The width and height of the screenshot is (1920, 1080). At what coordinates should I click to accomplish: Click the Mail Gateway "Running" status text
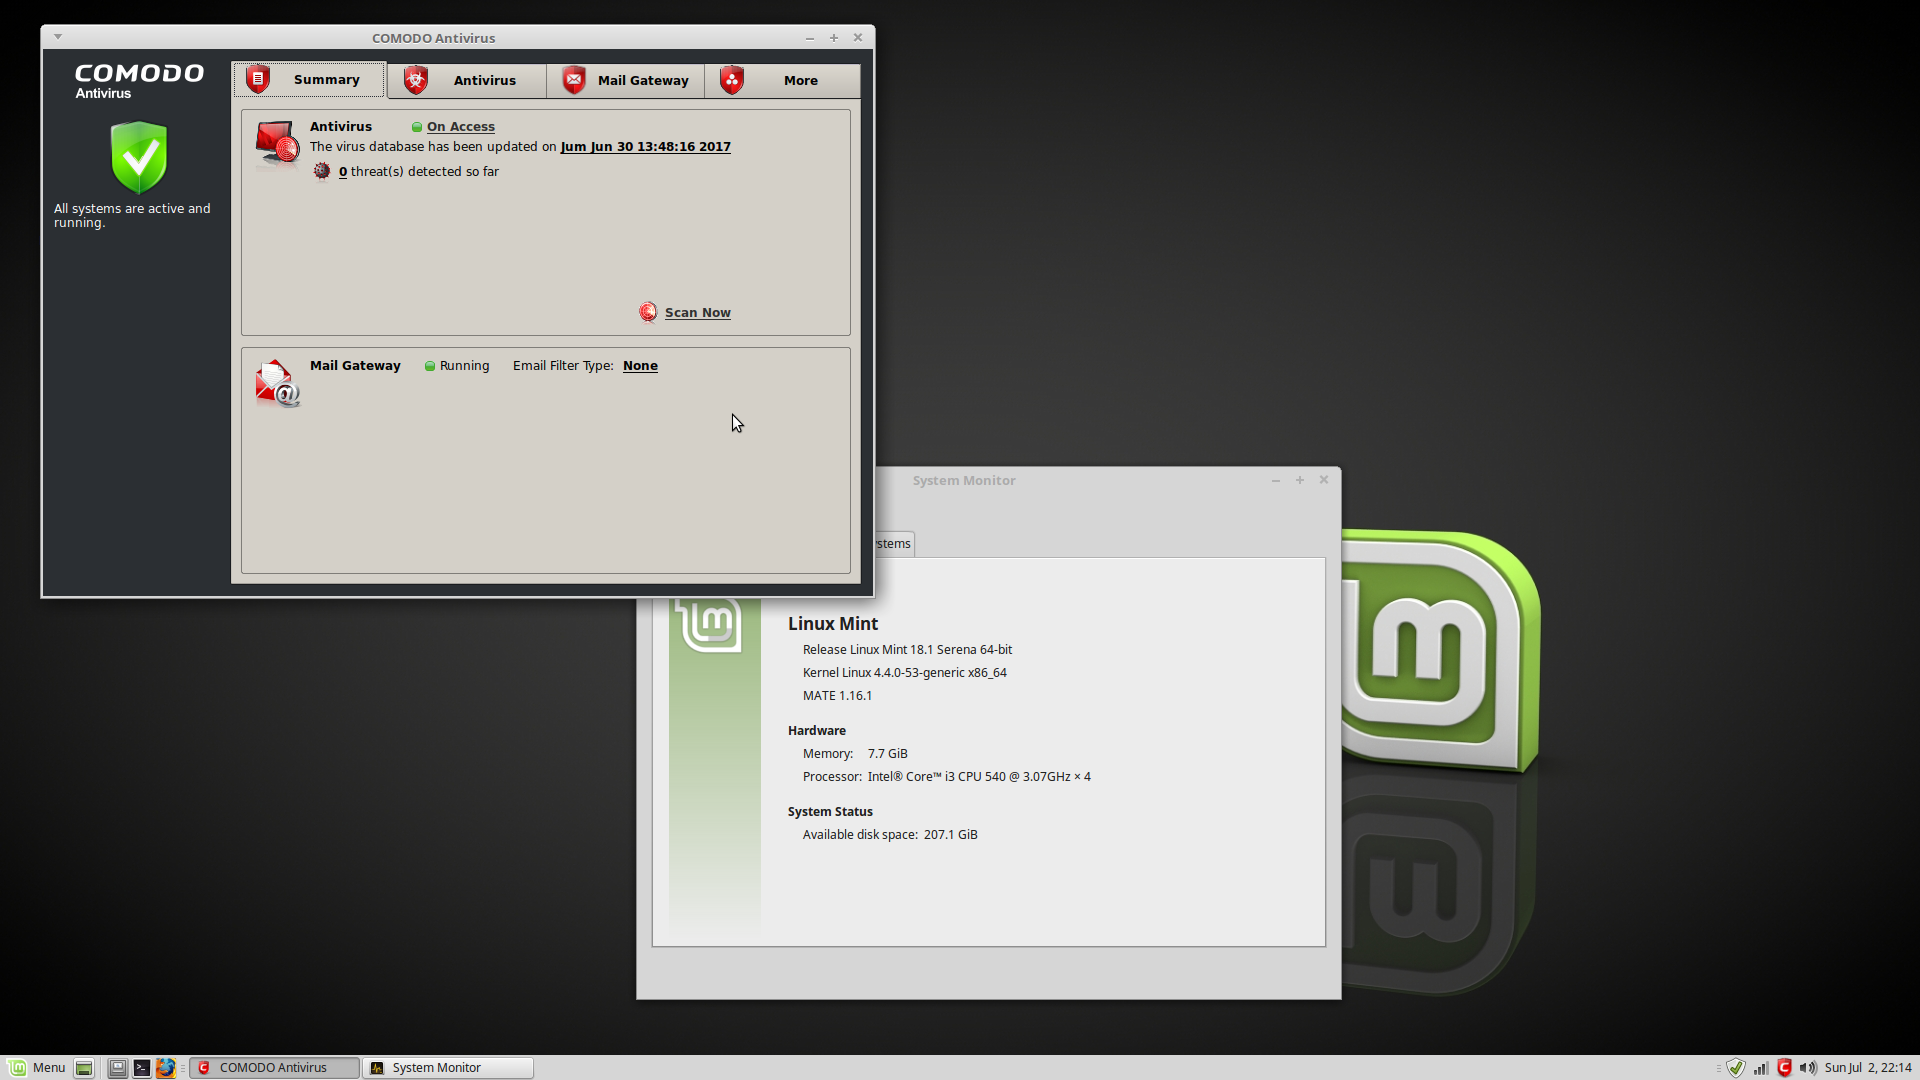(465, 366)
